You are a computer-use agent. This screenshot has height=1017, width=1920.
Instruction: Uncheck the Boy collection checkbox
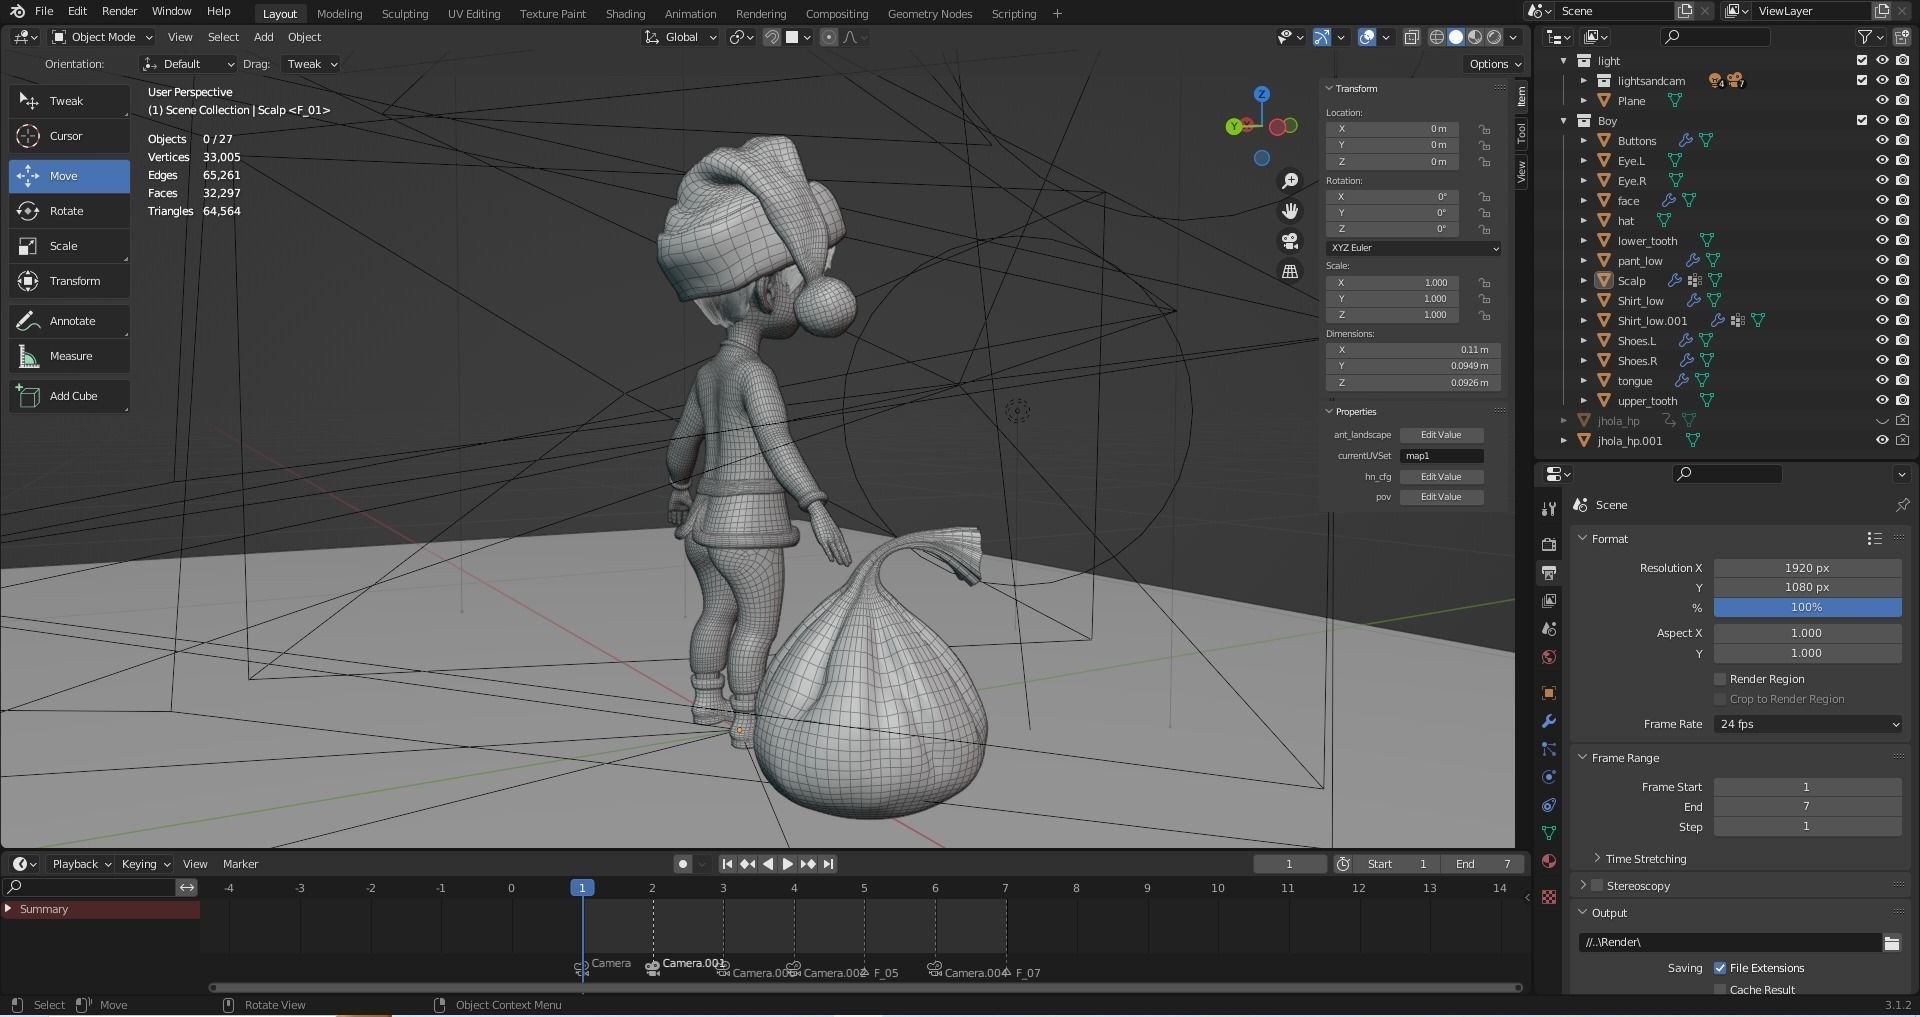(1862, 121)
